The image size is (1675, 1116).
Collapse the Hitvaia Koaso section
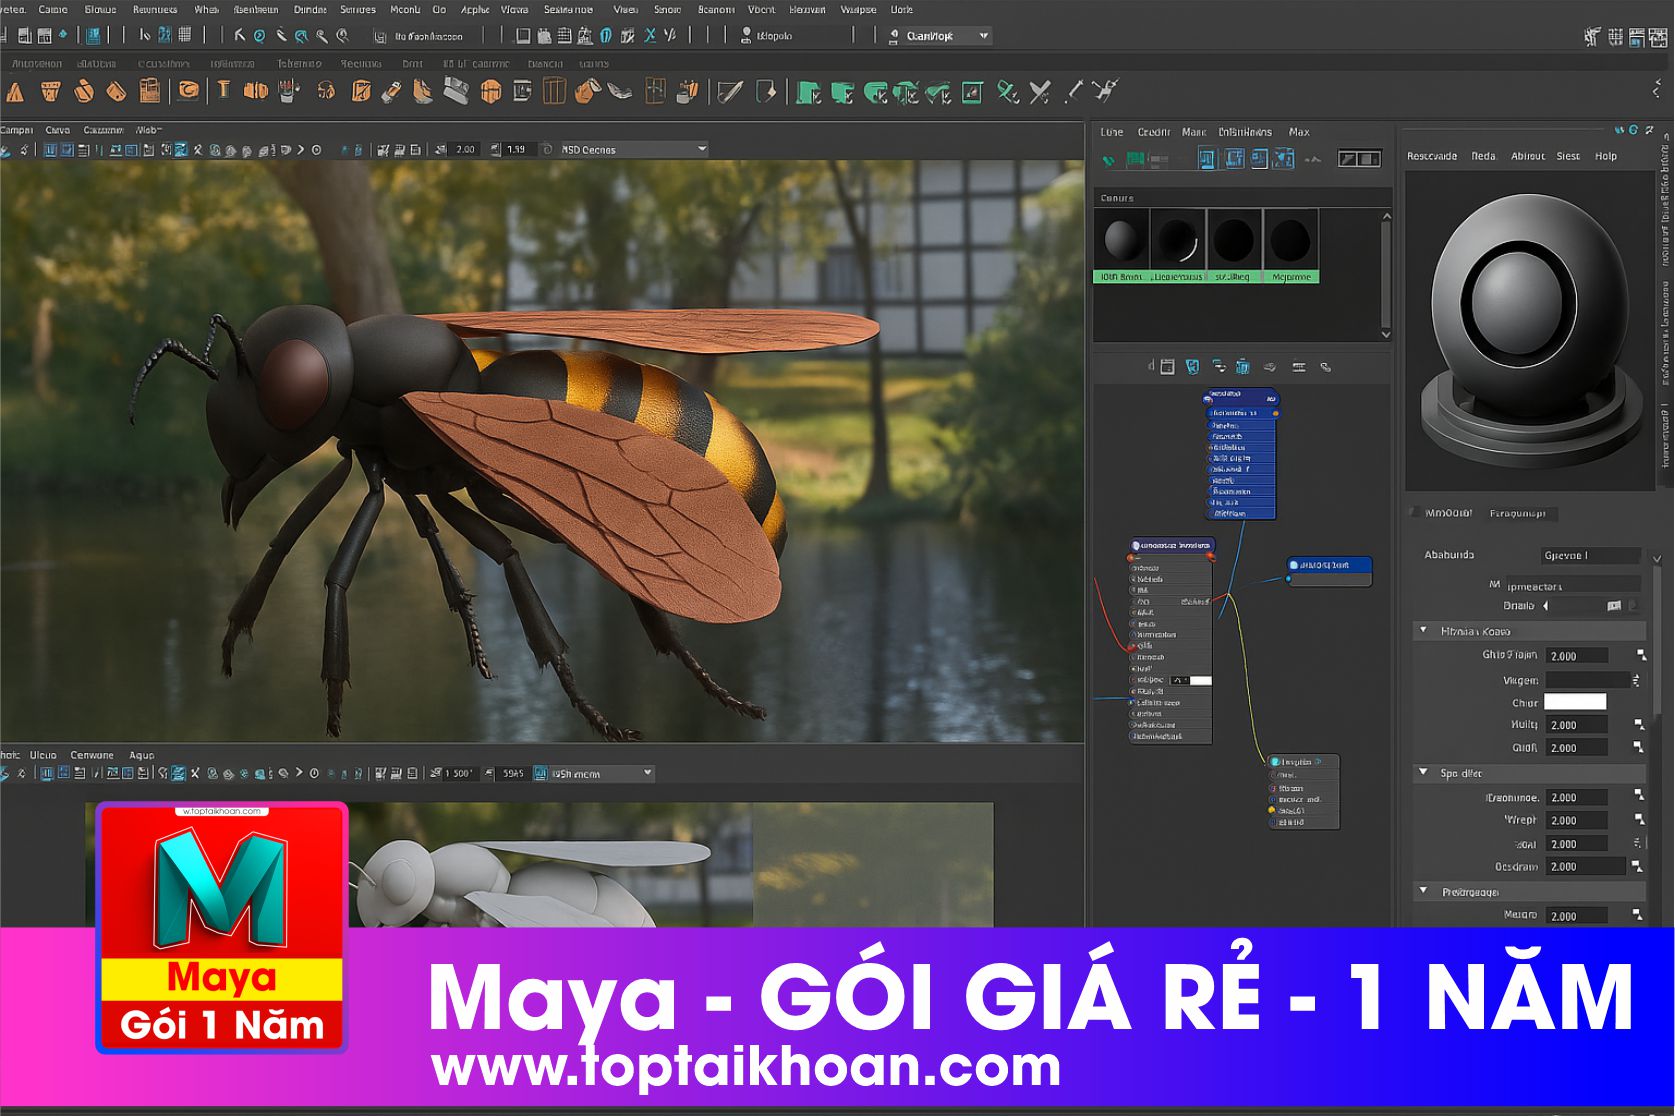[1423, 630]
